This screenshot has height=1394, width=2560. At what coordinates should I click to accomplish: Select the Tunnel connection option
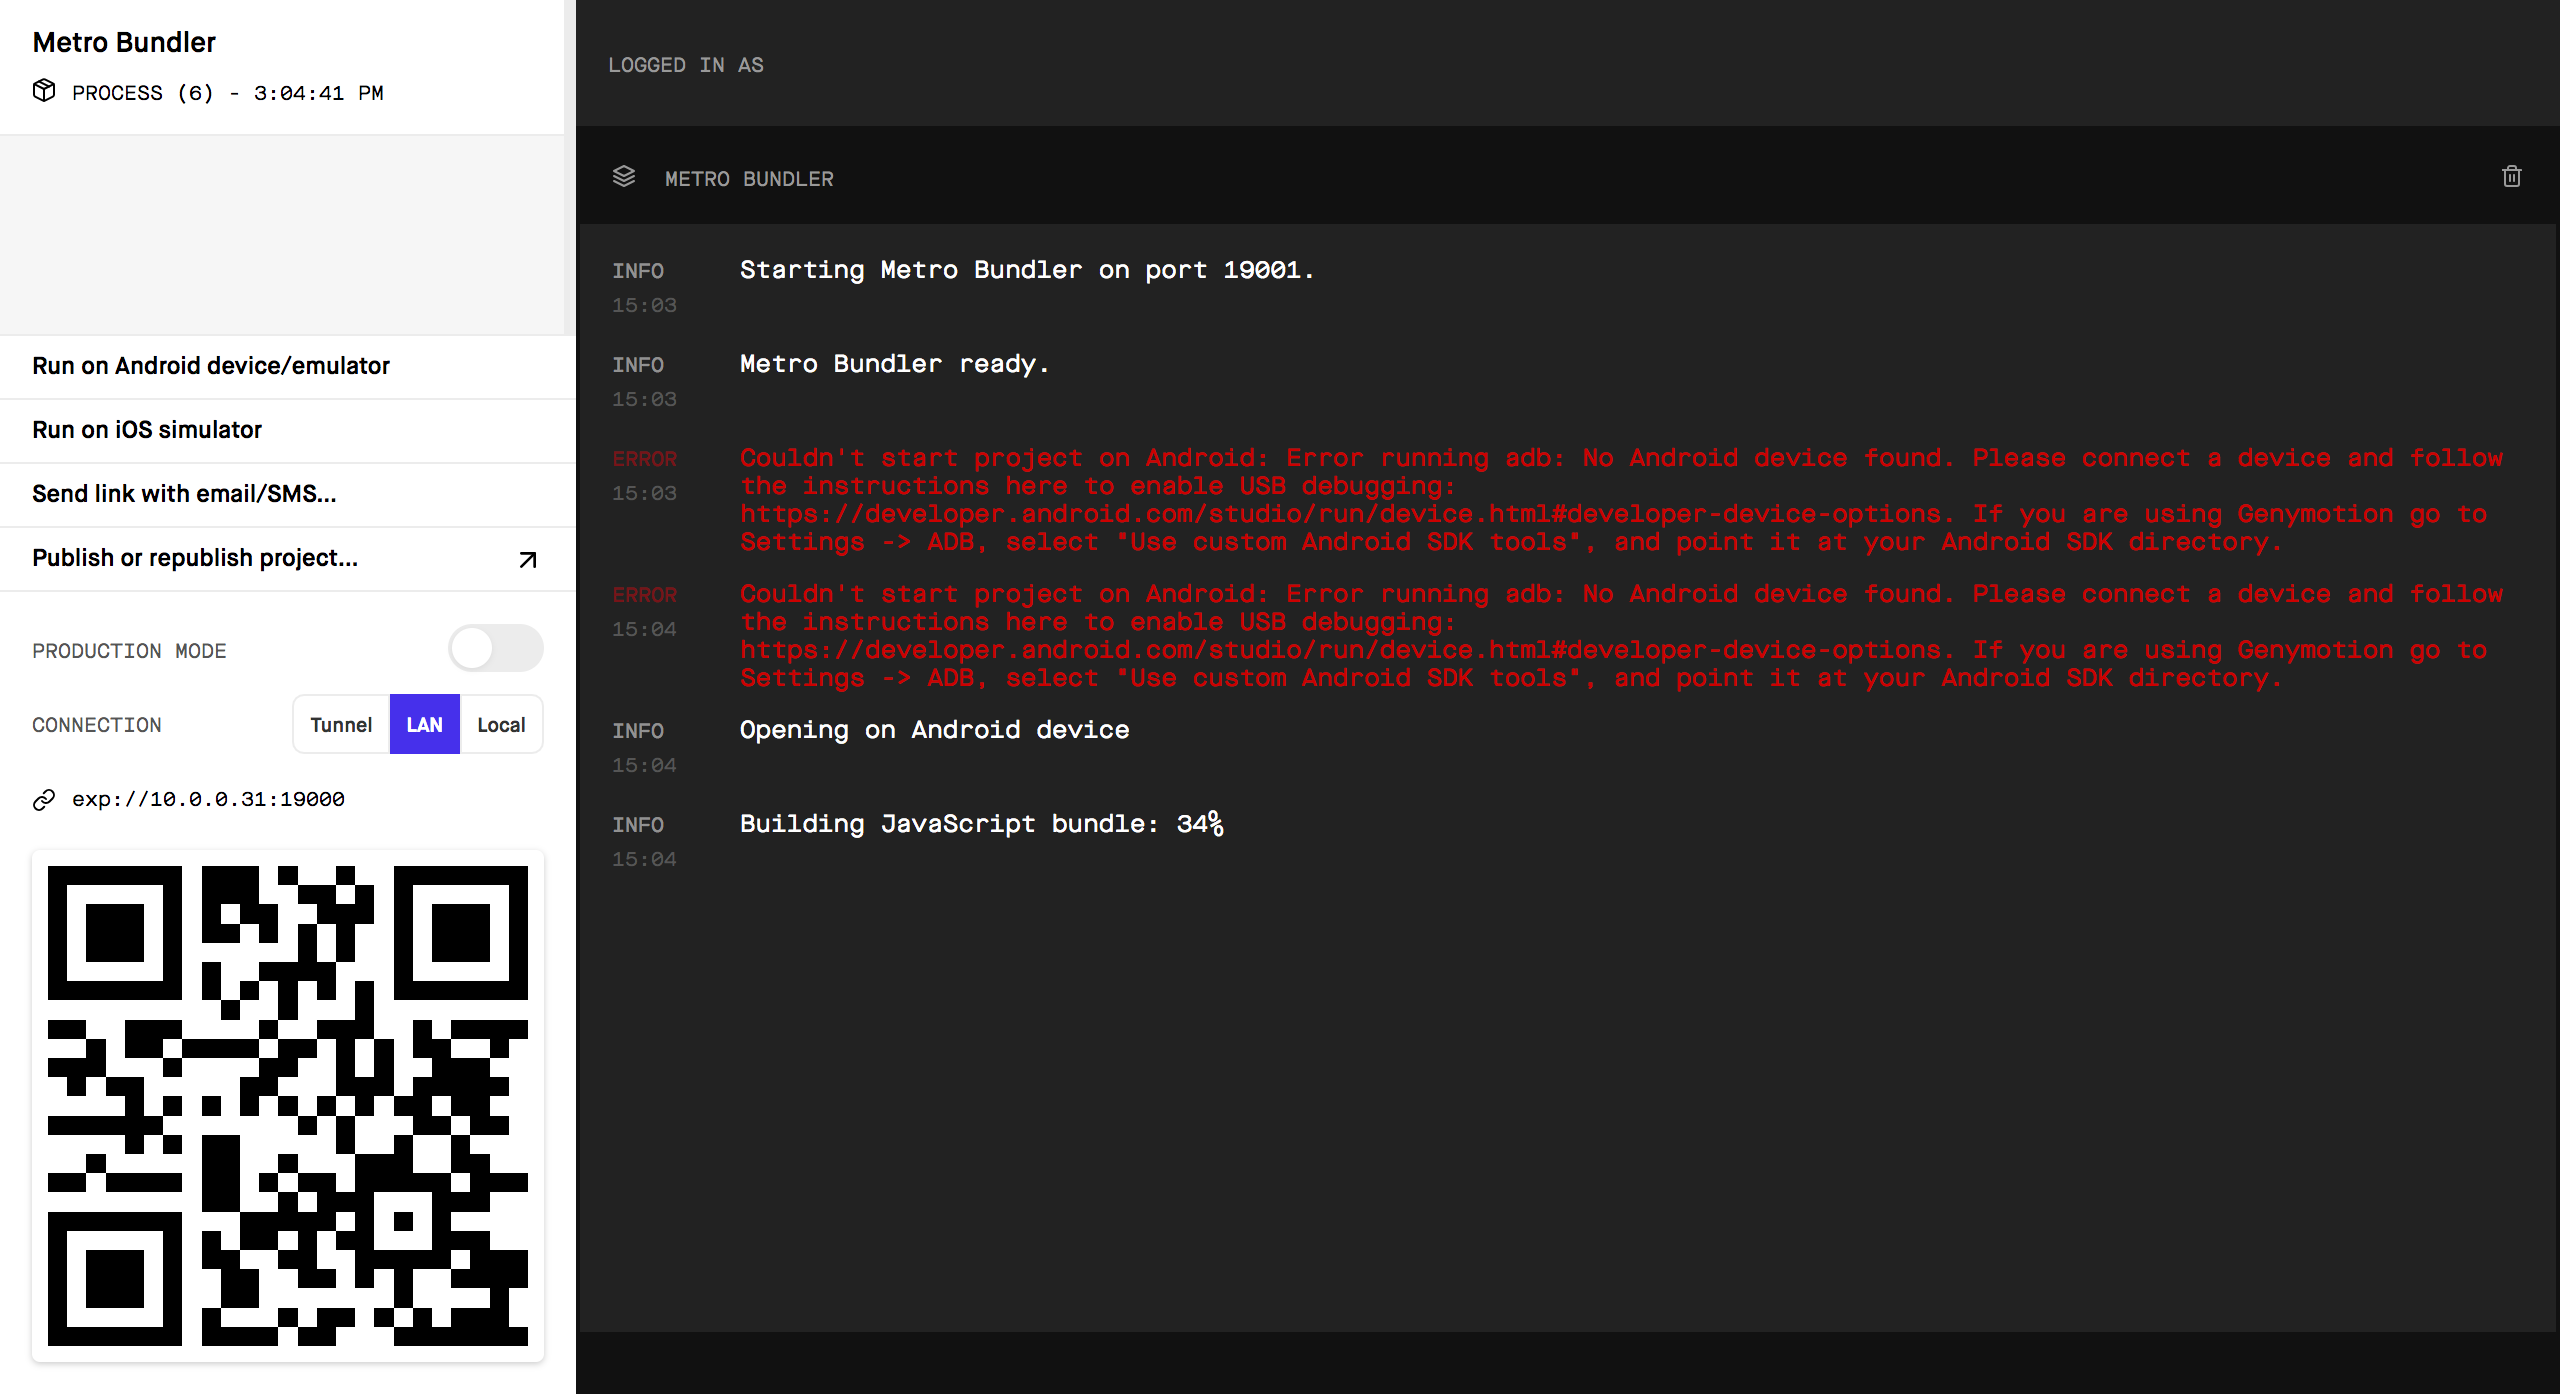click(341, 724)
